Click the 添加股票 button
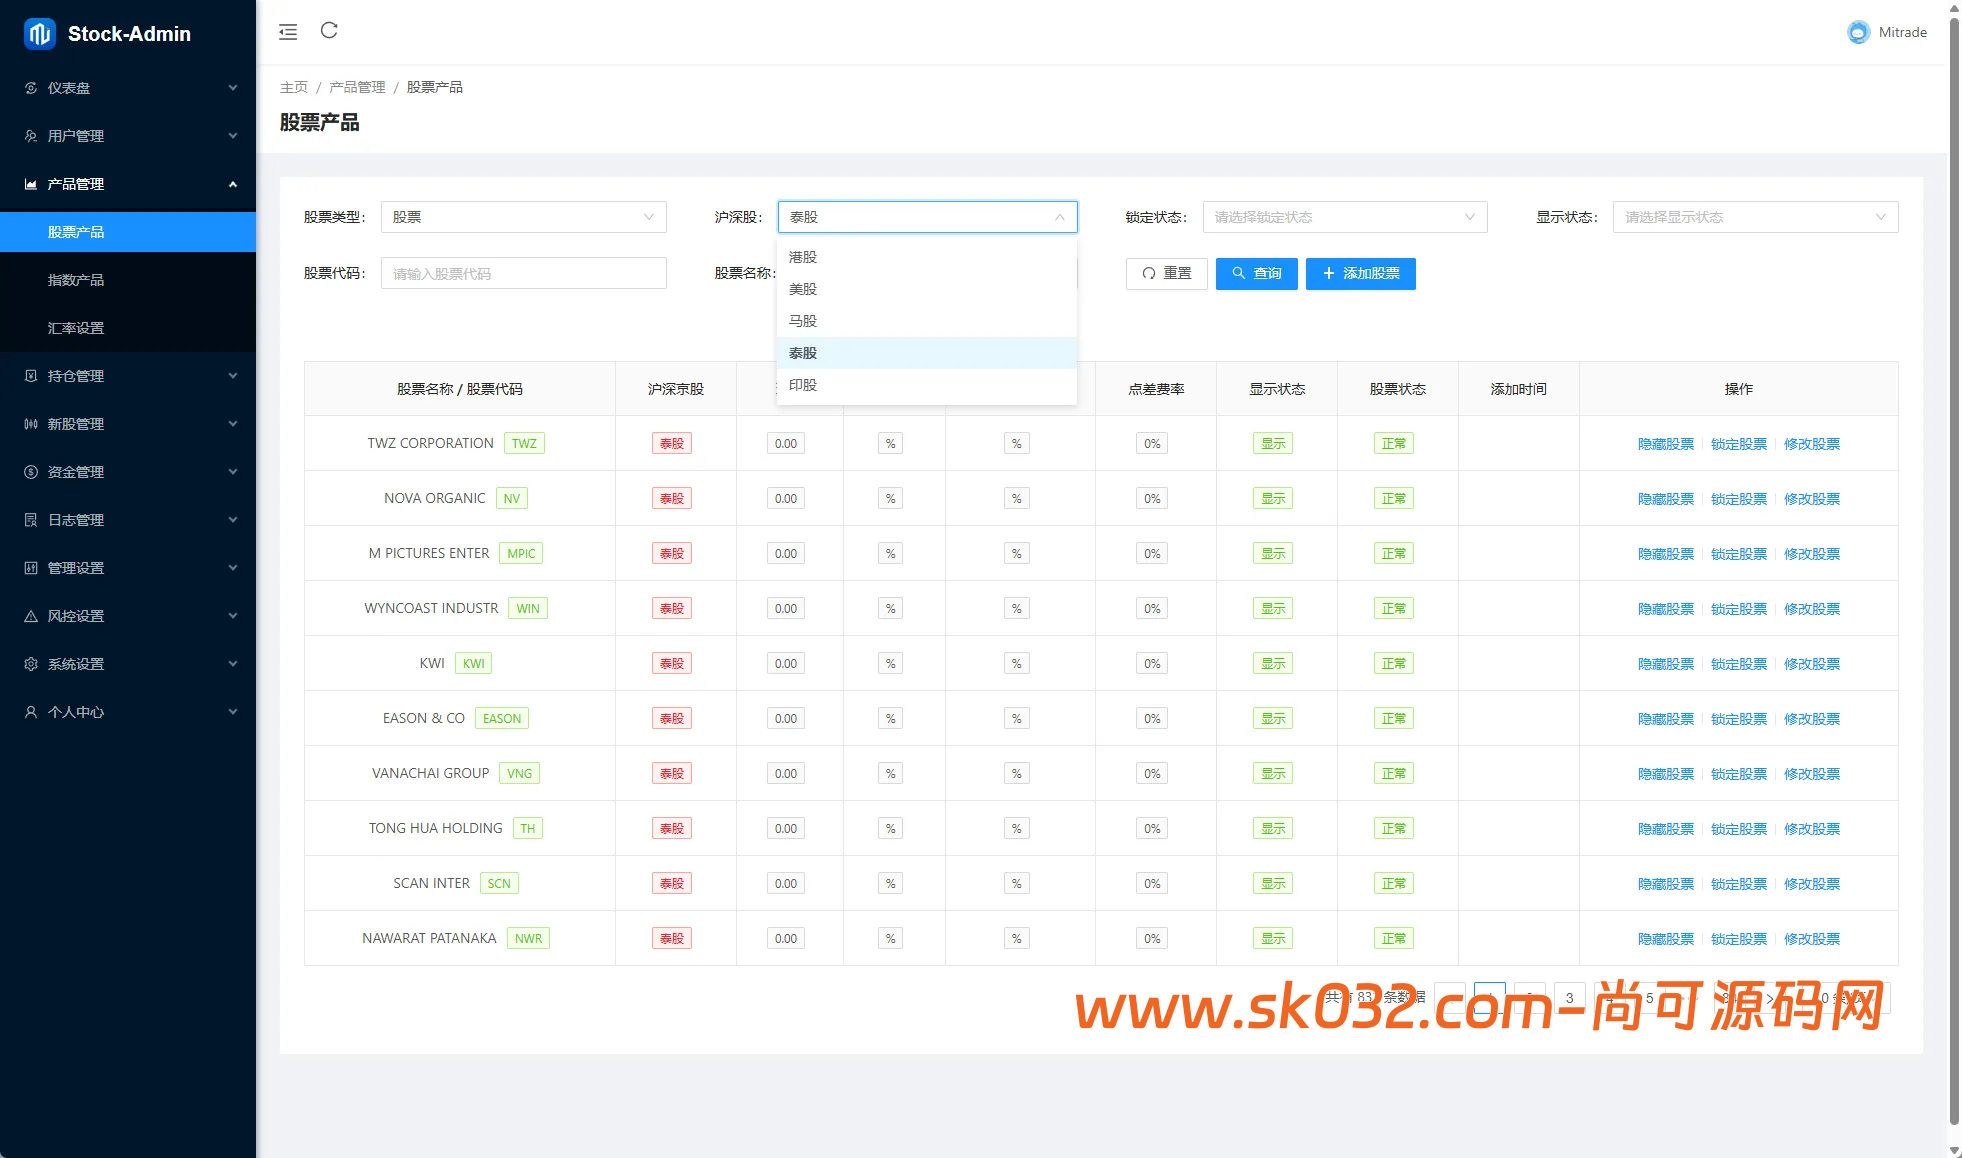This screenshot has height=1158, width=1962. click(x=1360, y=274)
